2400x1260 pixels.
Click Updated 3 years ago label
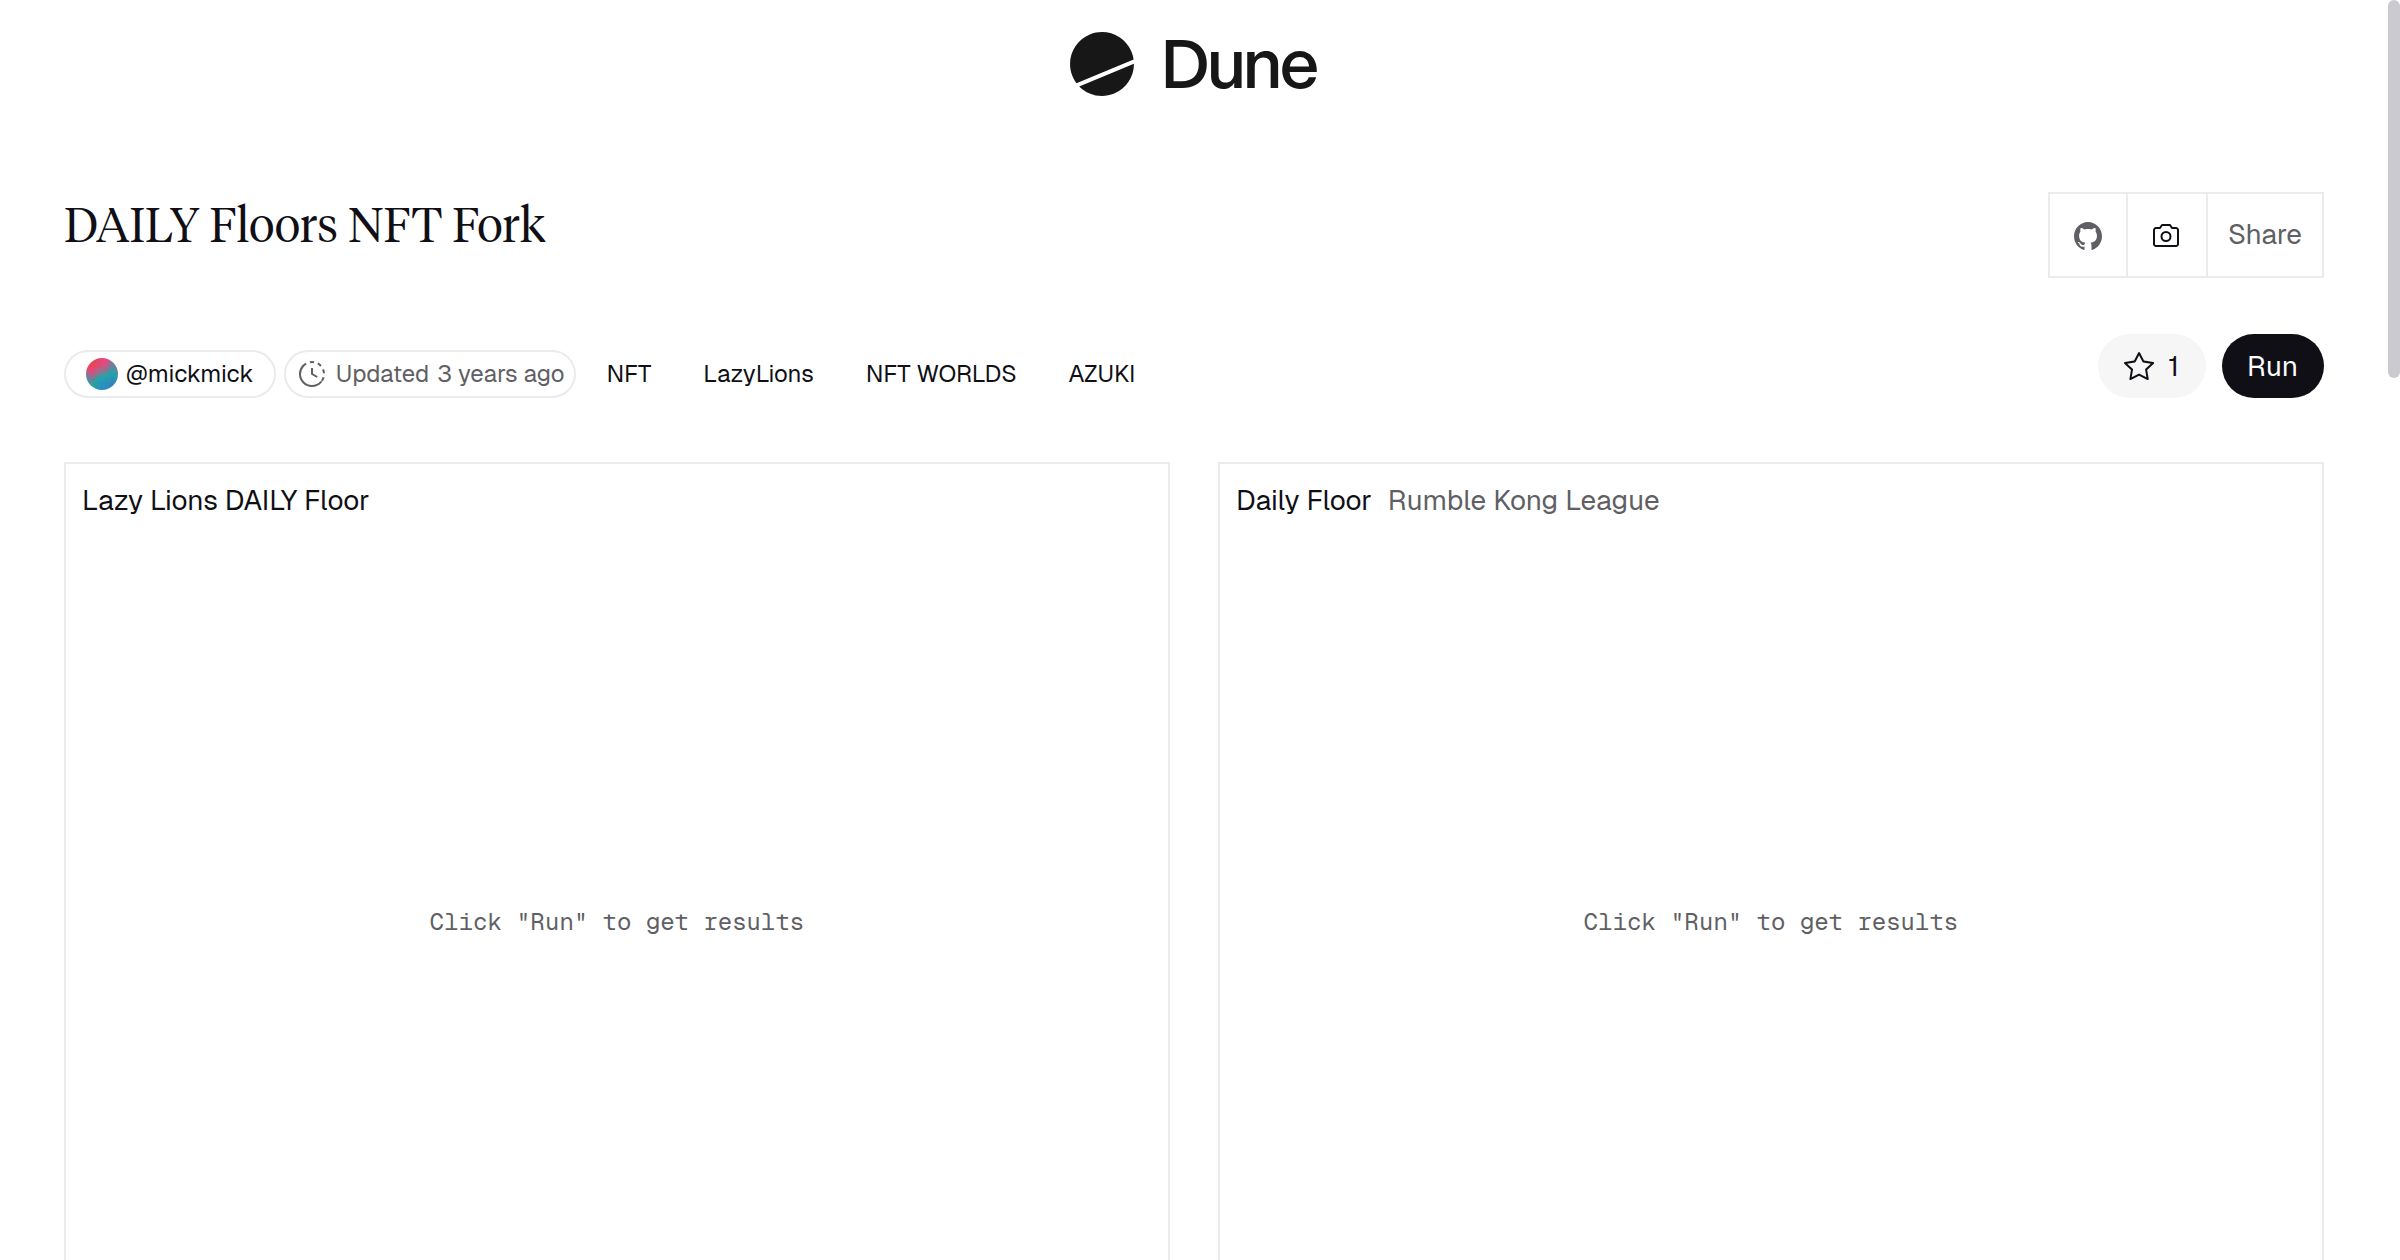[x=449, y=374]
